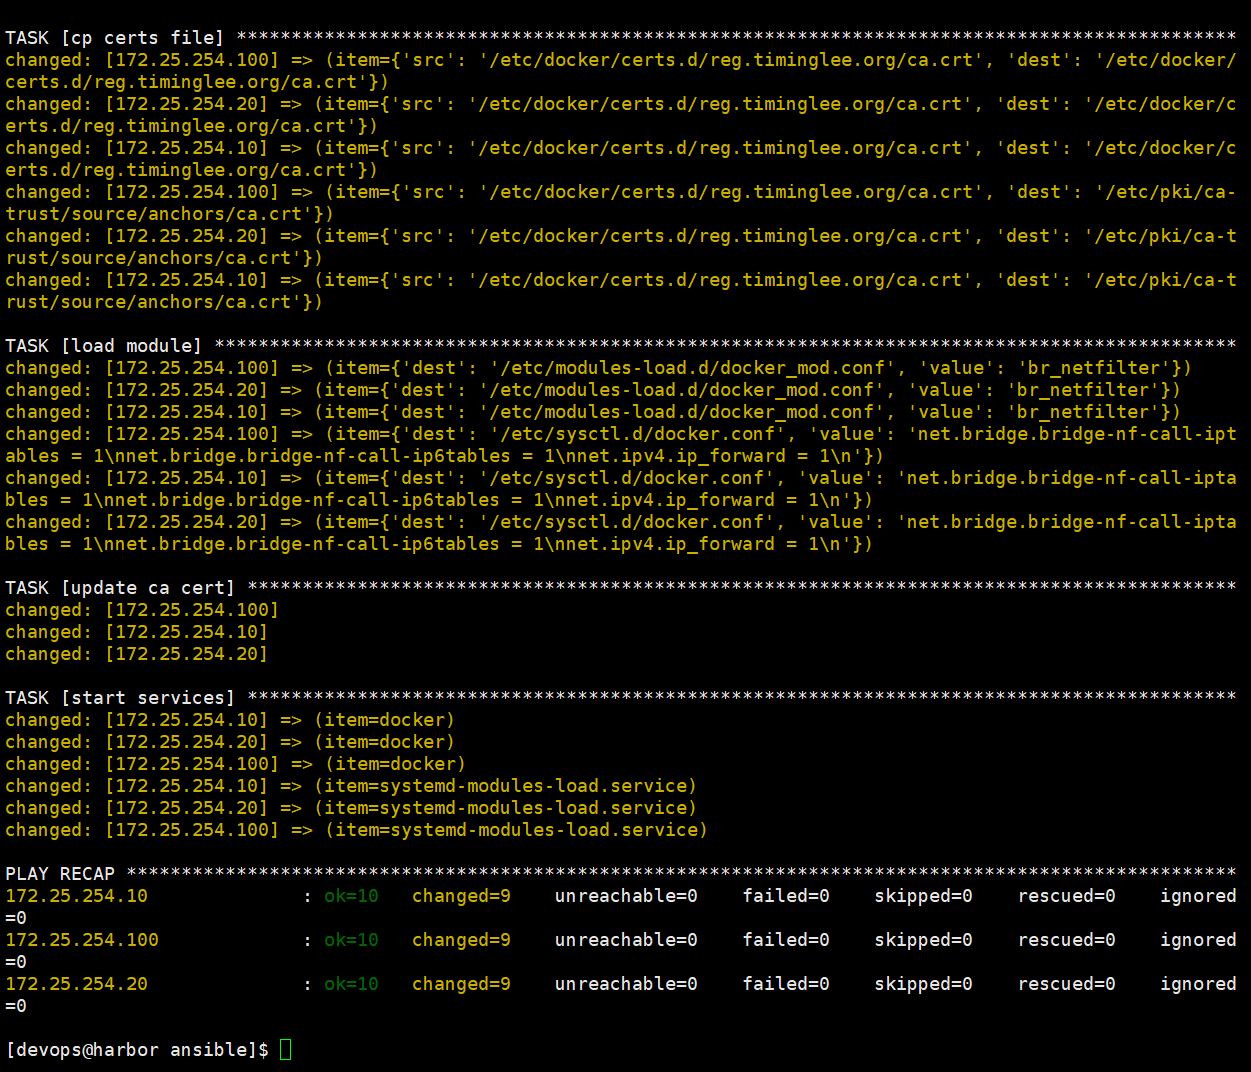This screenshot has width=1251, height=1072.
Task: Click "unreachable=0" in the 172.25.254.100 recap row
Action: click(x=626, y=940)
